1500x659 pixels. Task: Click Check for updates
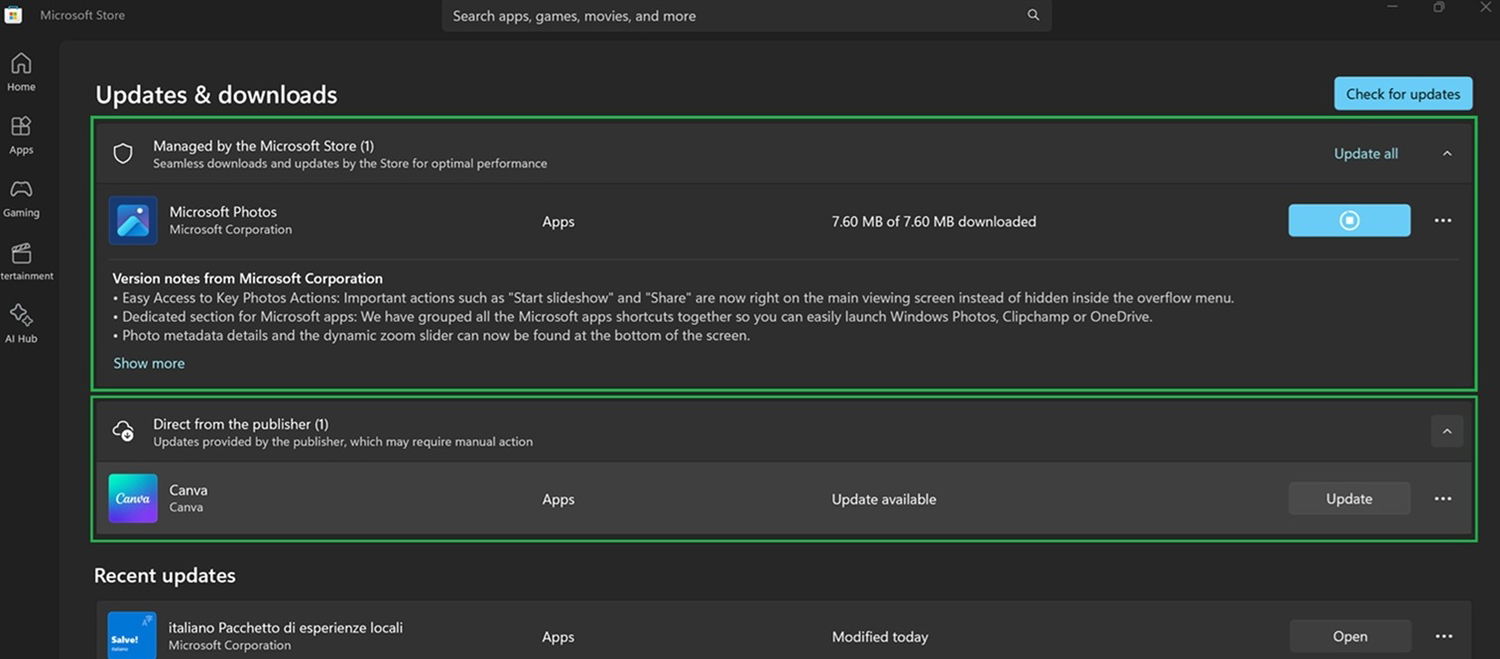click(x=1403, y=93)
